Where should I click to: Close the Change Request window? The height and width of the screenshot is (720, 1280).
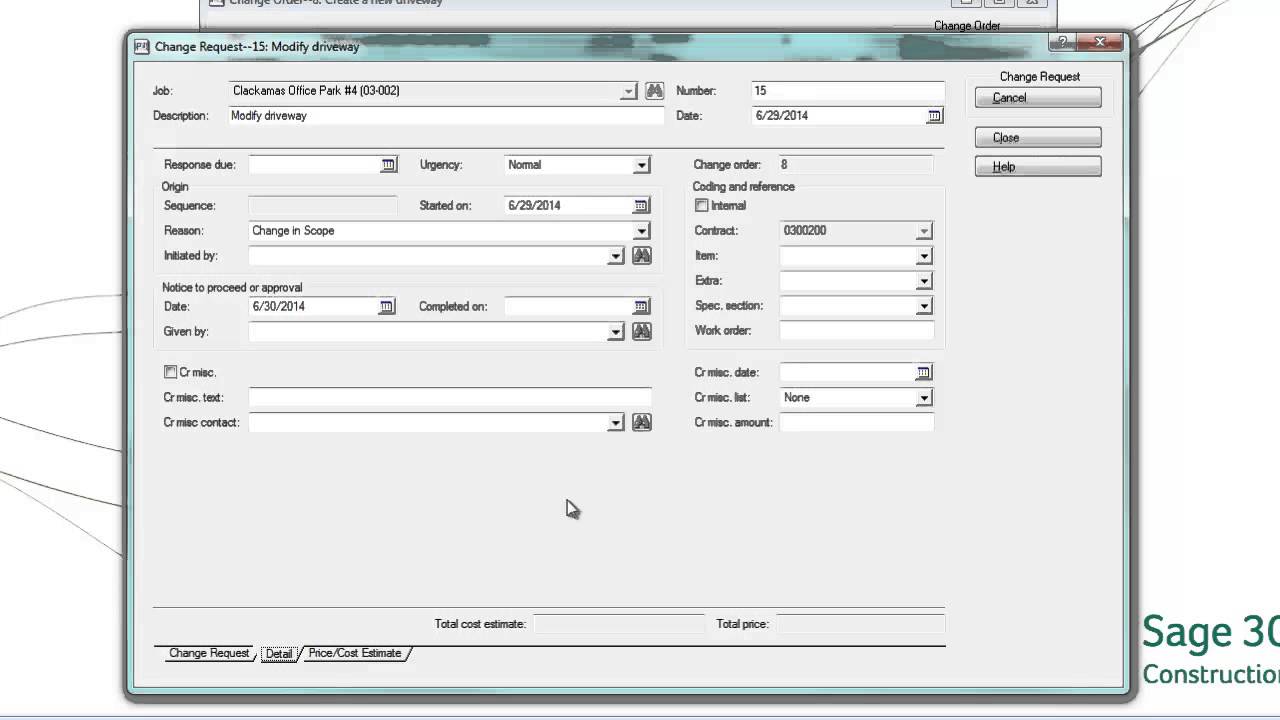1099,42
